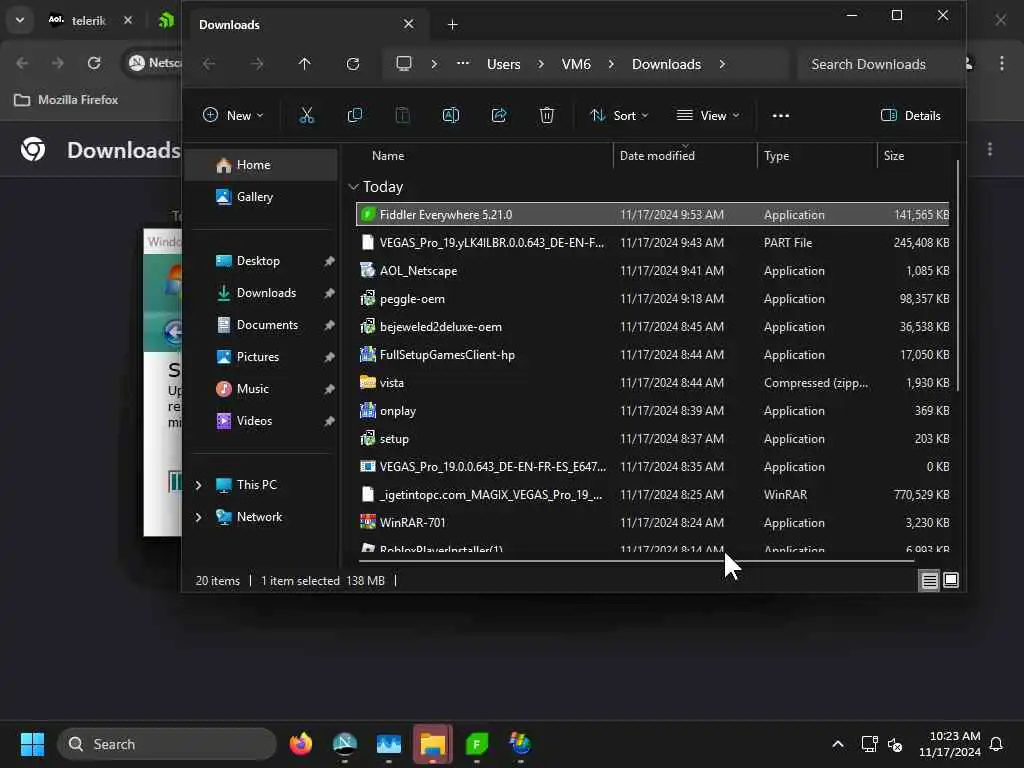Add a new Explorer tab
This screenshot has width=1024, height=768.
[452, 25]
